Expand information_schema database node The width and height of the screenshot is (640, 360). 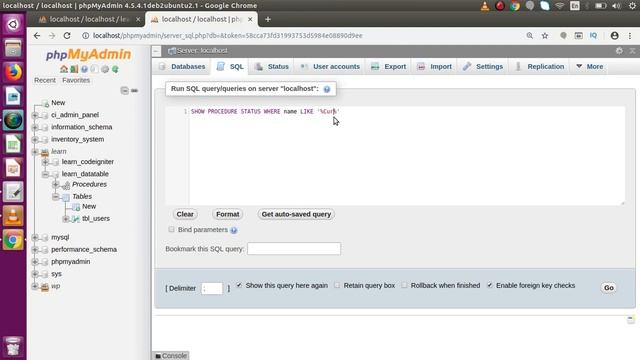35,127
